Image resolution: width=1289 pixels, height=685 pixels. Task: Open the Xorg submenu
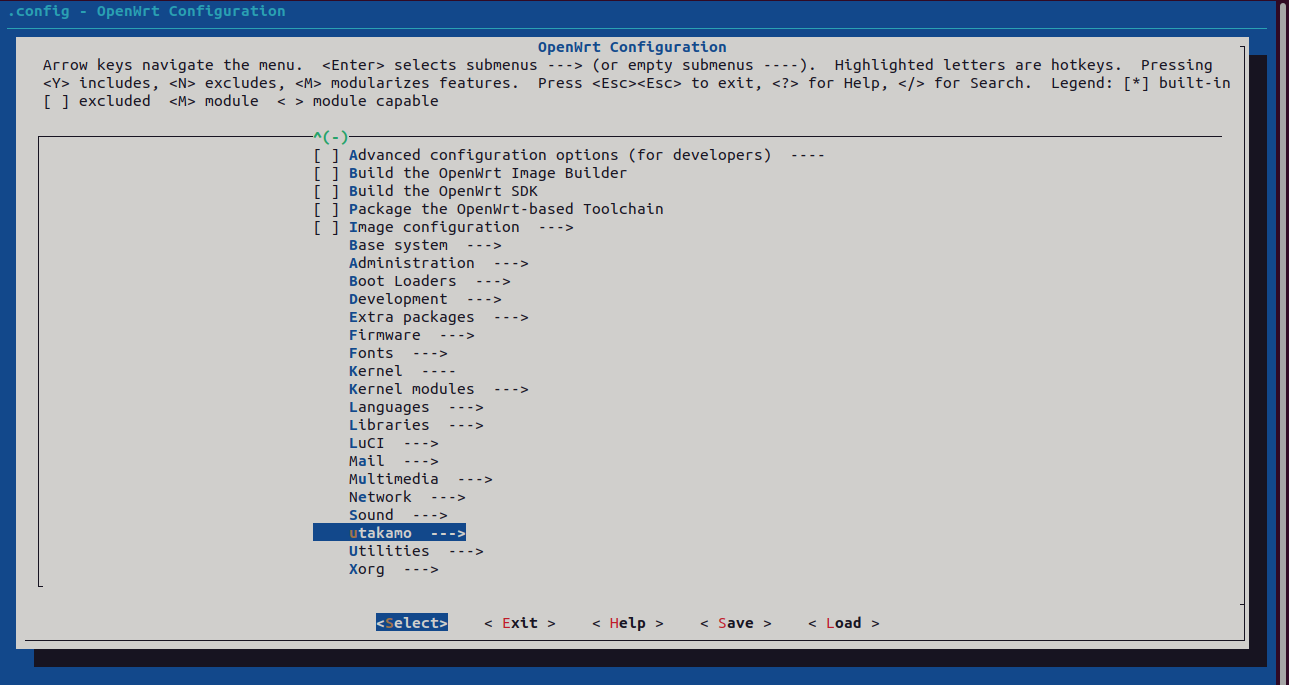tap(393, 569)
